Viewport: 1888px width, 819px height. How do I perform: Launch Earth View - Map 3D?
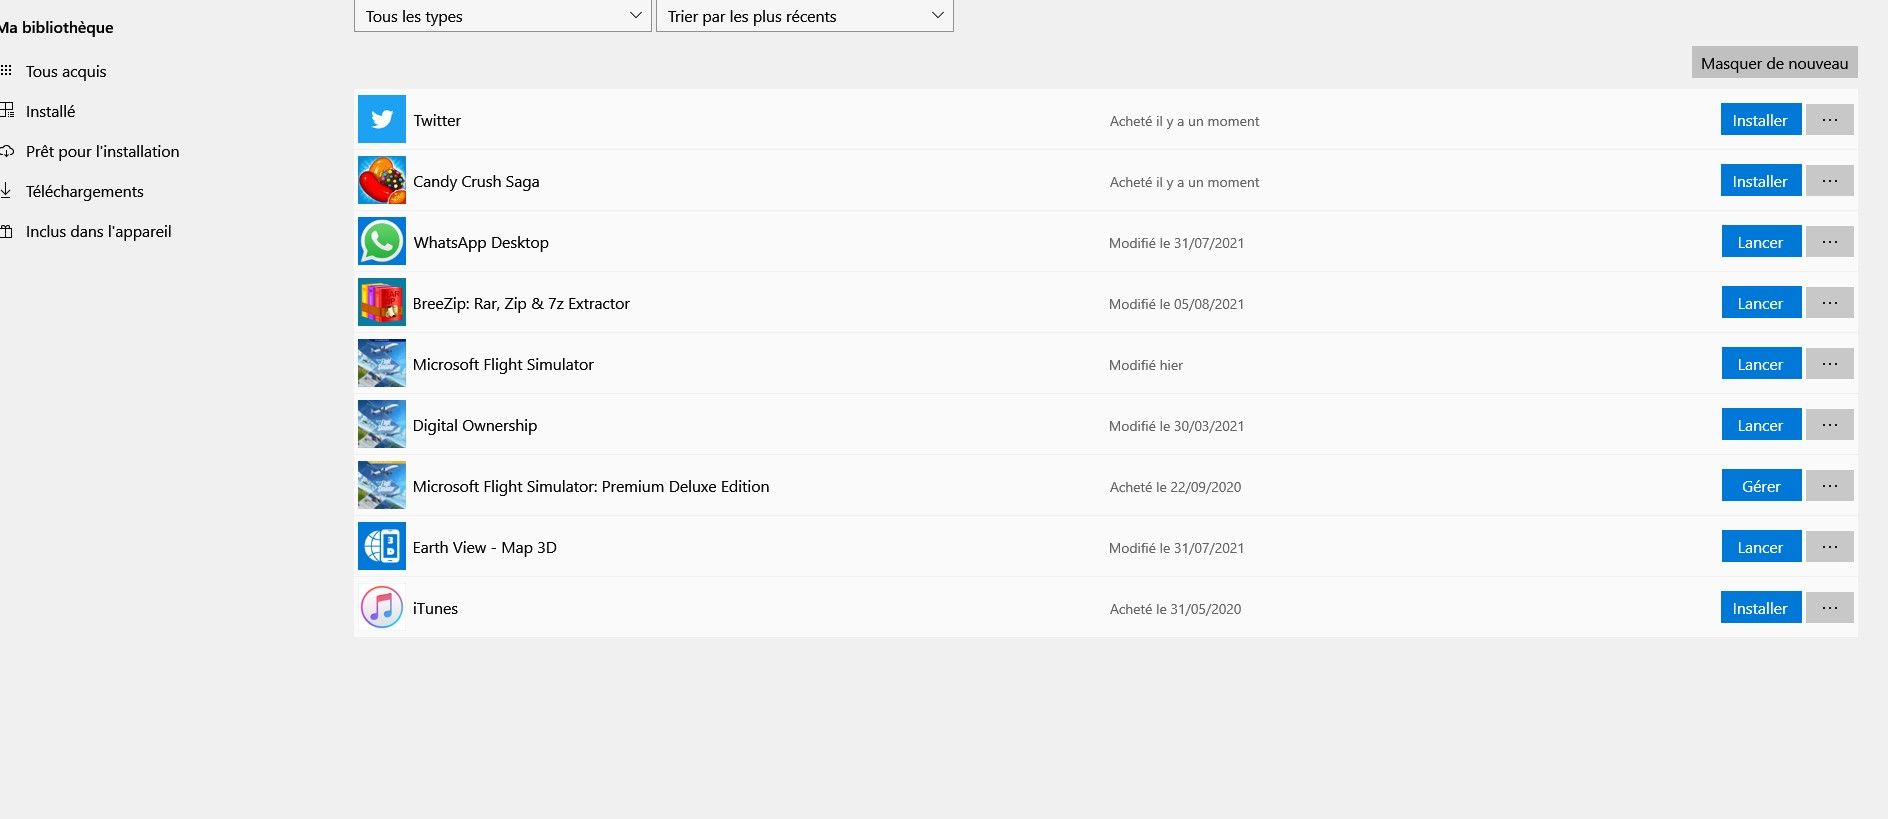(x=1761, y=547)
